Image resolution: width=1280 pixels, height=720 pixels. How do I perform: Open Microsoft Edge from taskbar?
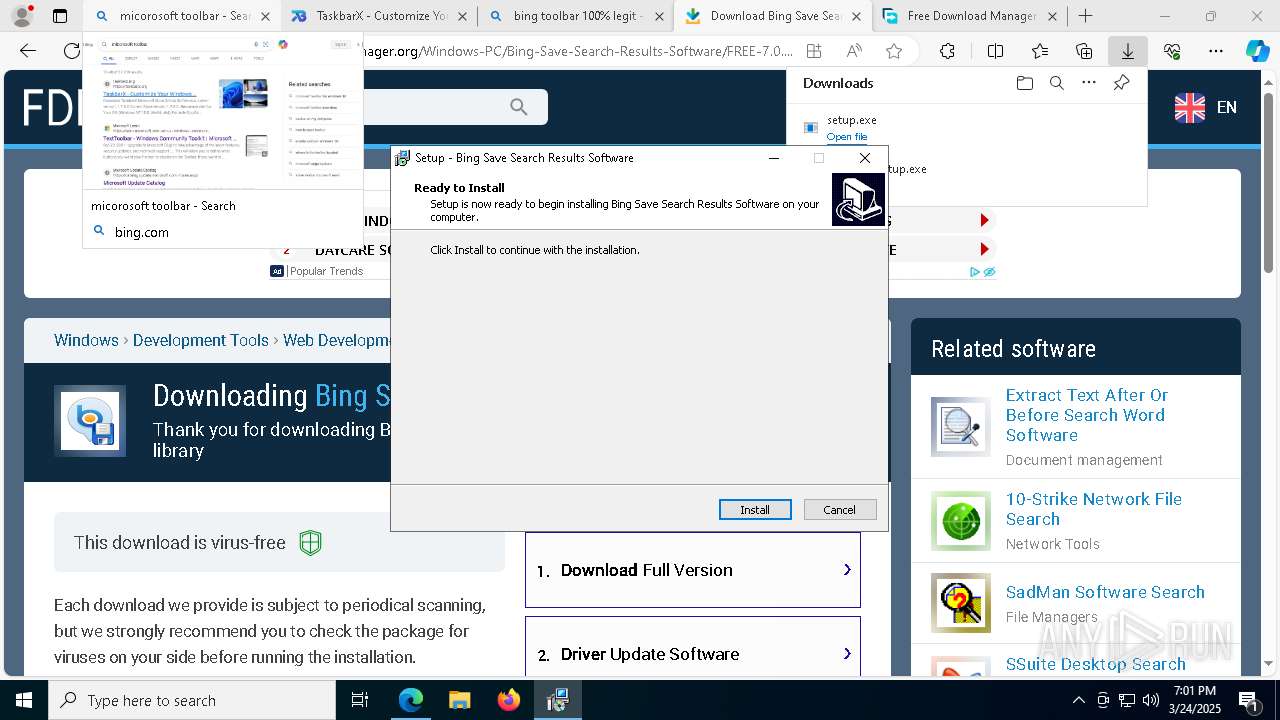[x=411, y=700]
